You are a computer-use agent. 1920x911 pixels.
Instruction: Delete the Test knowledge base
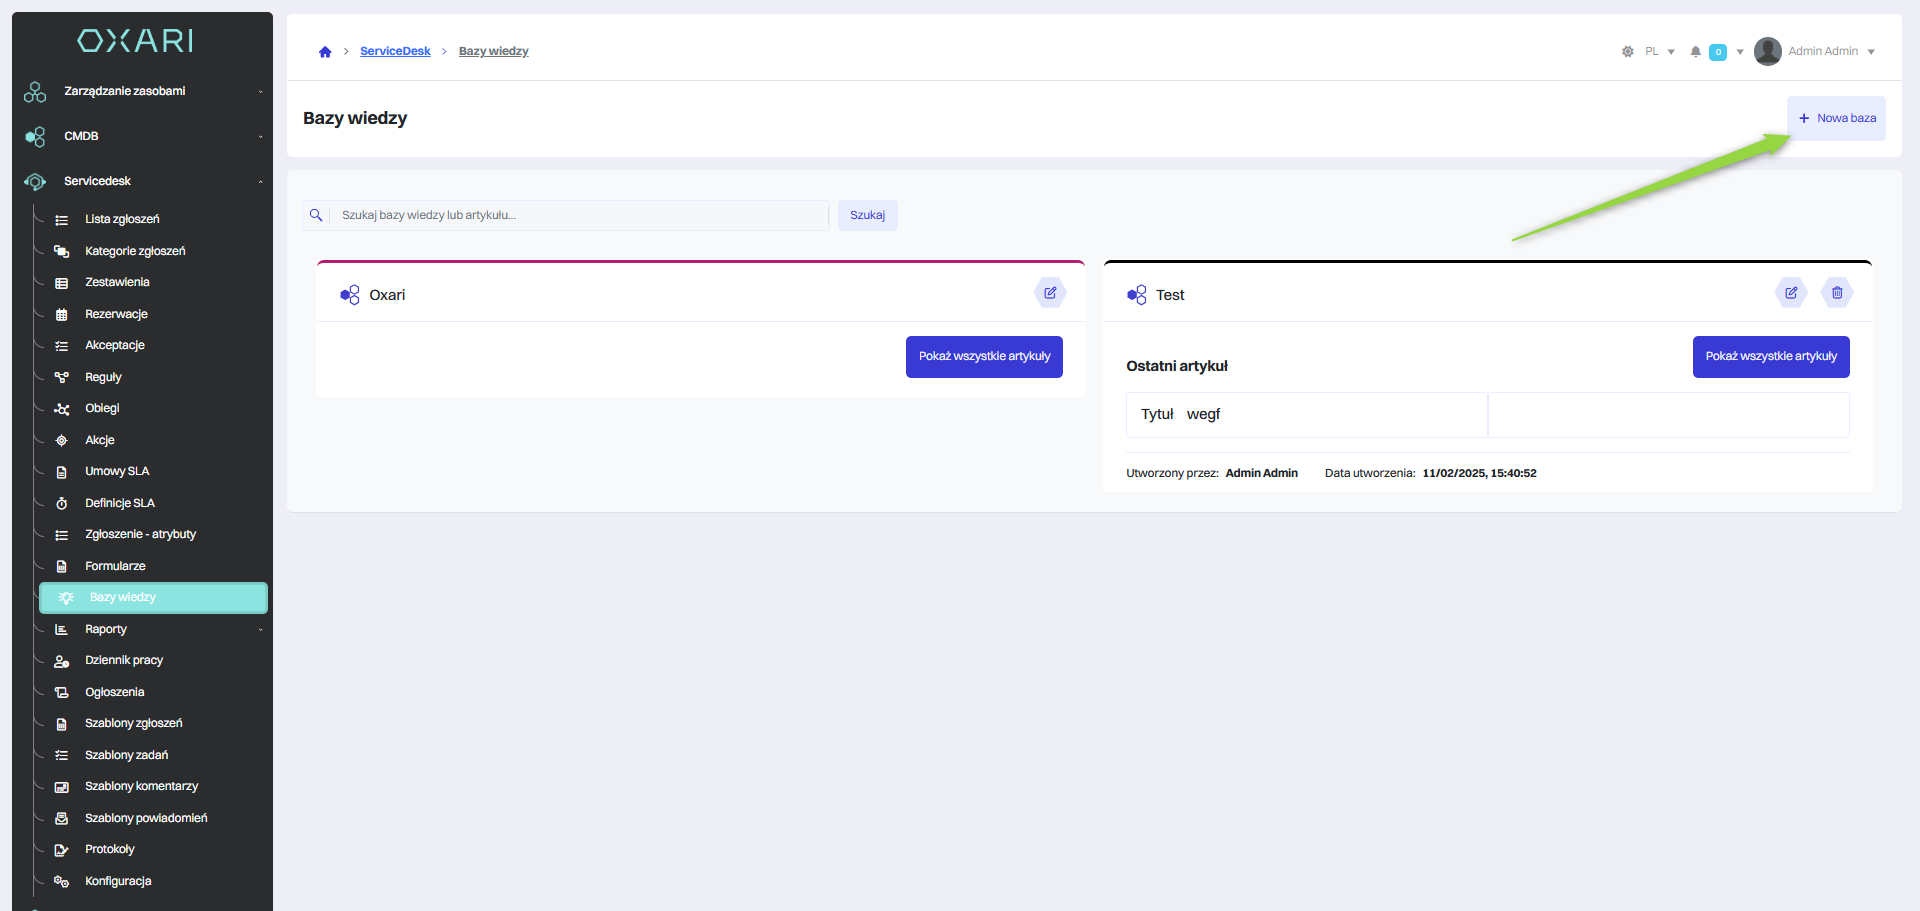pos(1837,293)
